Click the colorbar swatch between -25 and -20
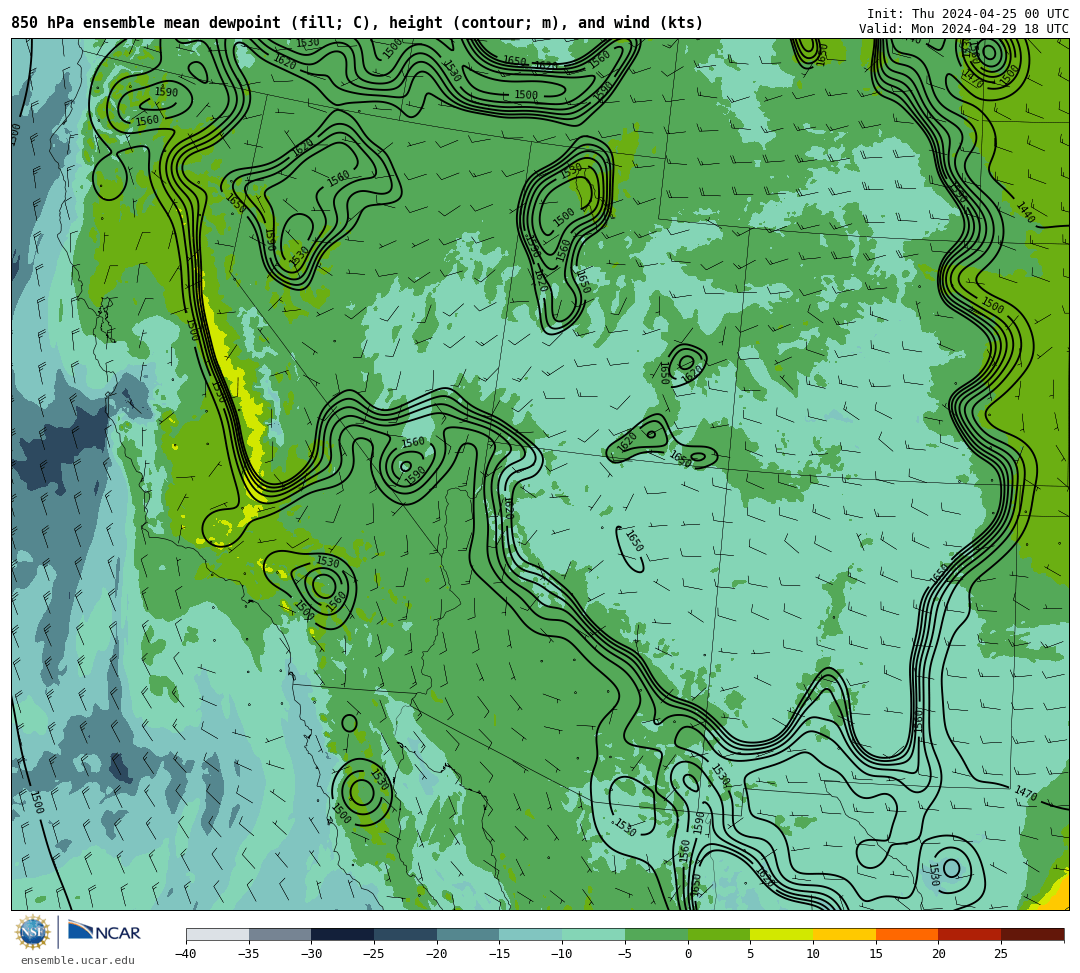 (405, 934)
